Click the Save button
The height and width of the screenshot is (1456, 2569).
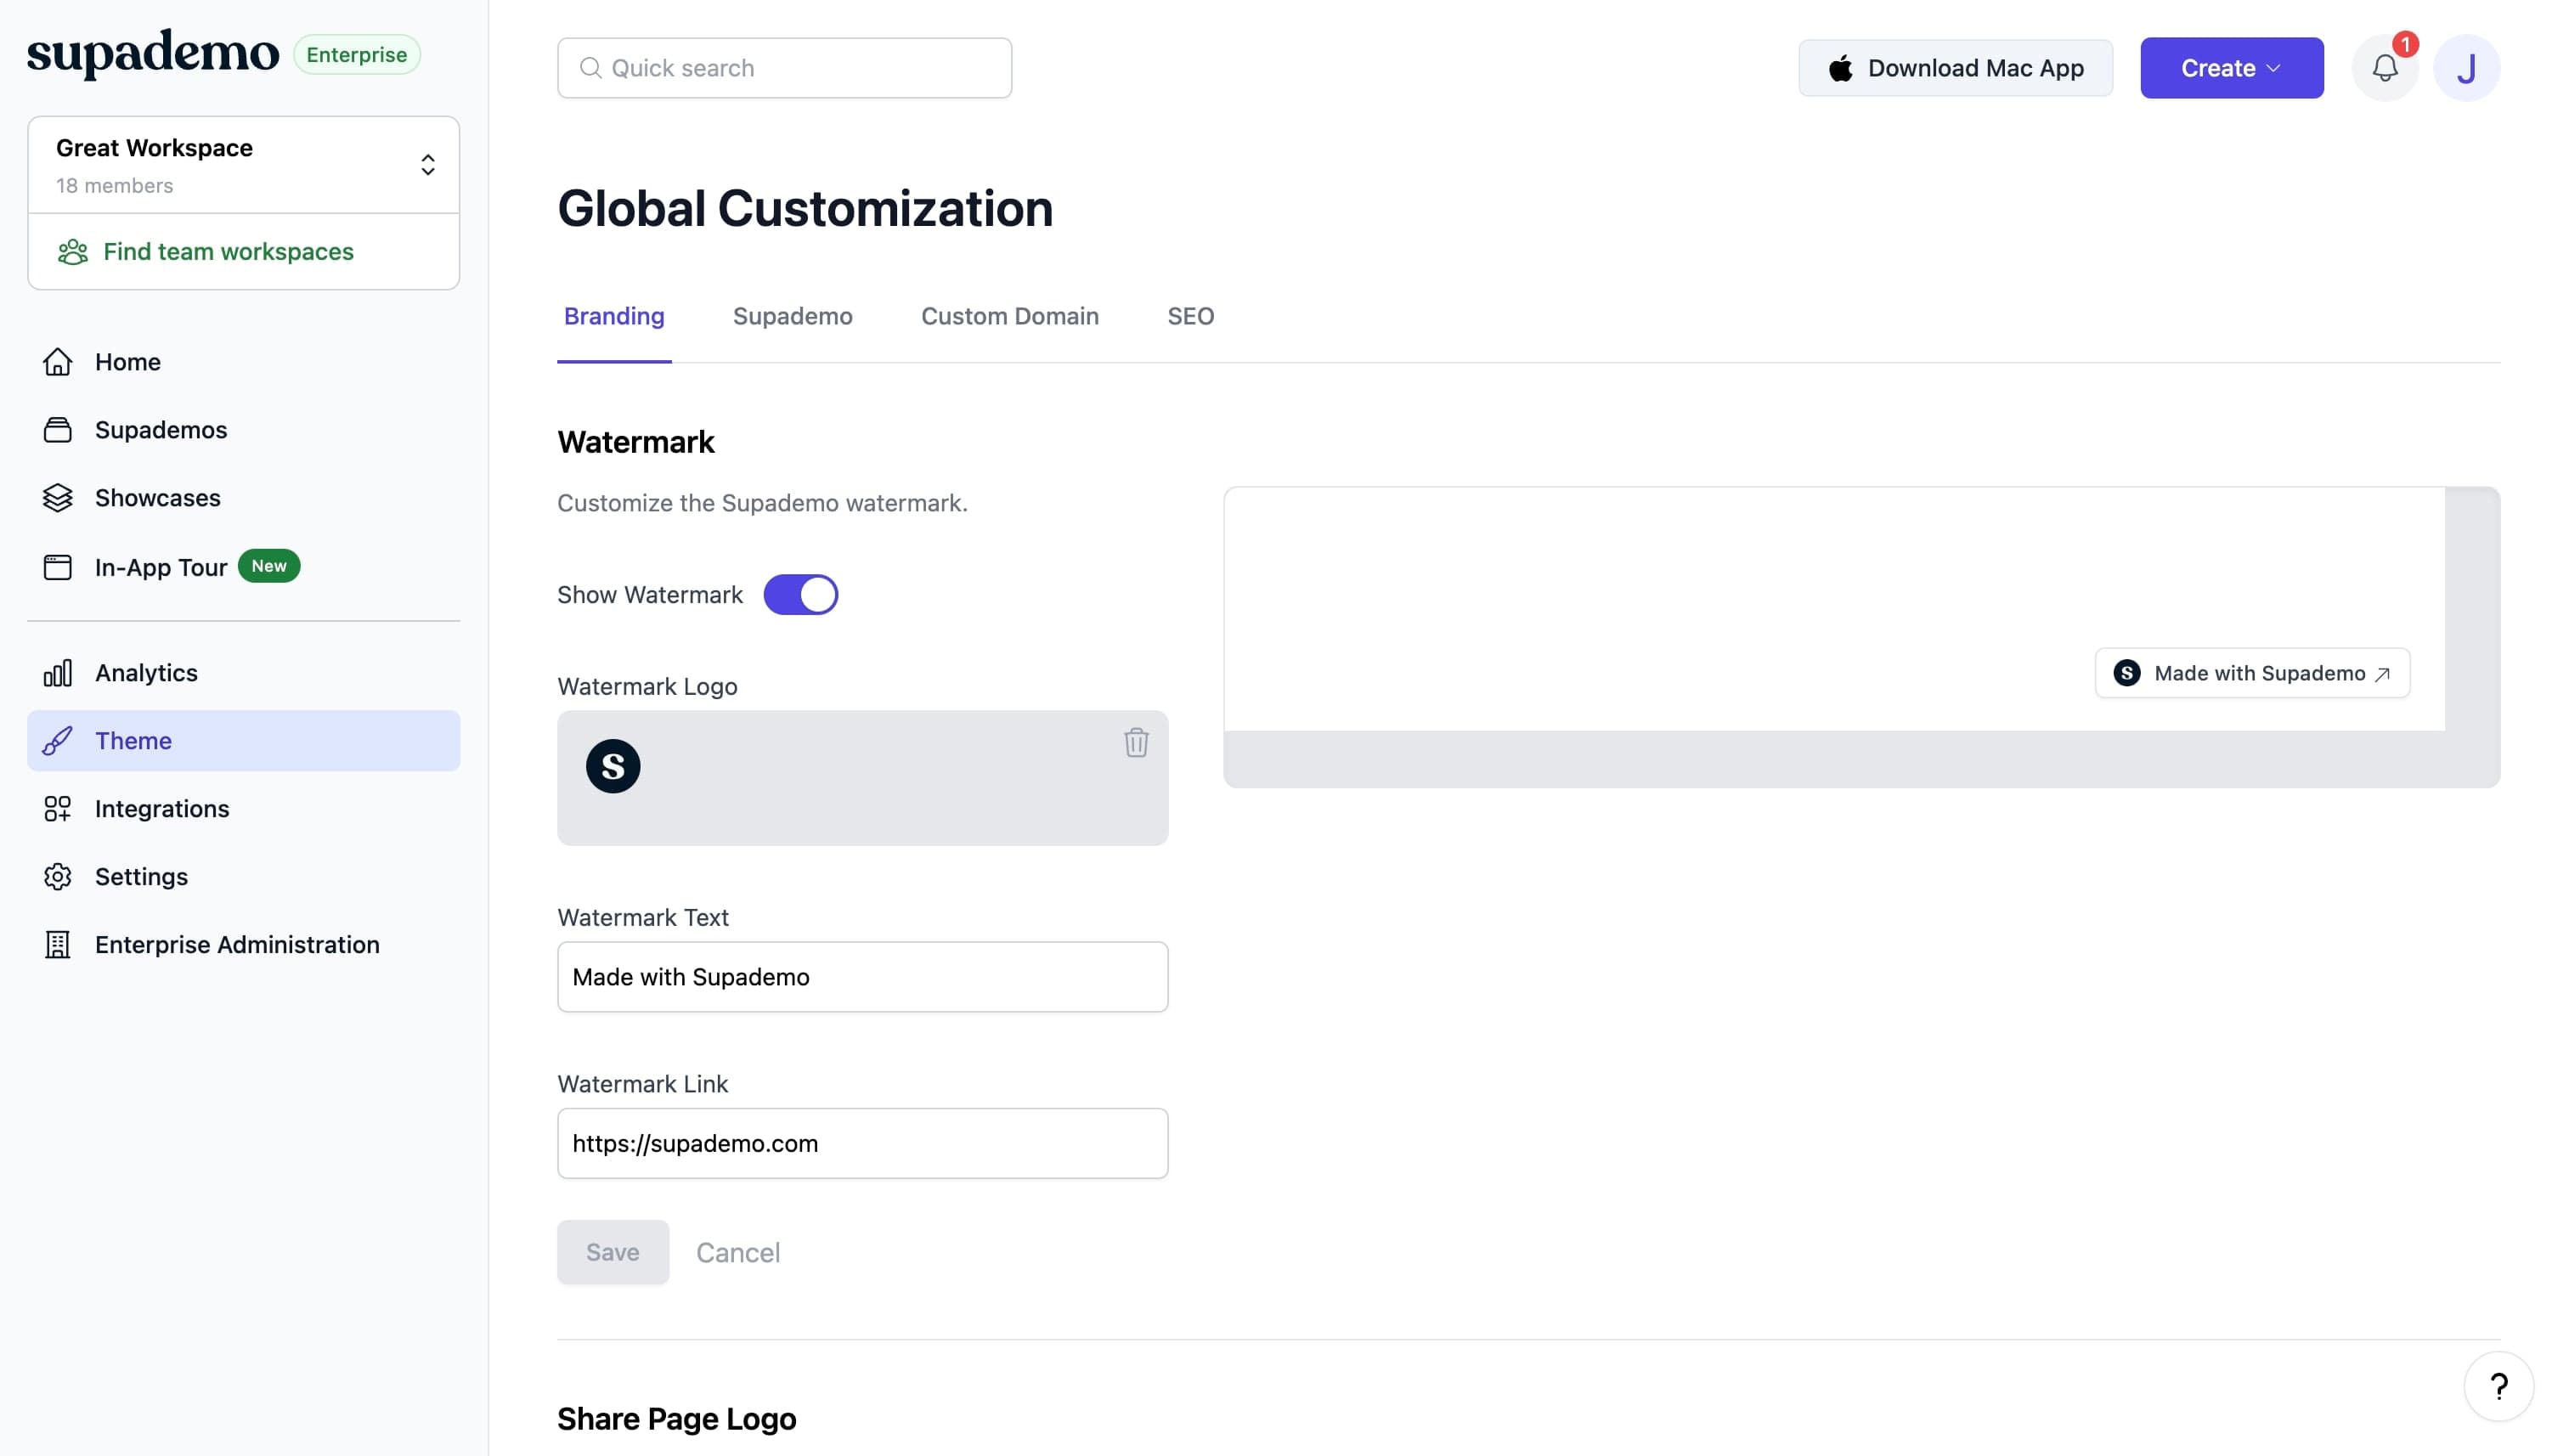[612, 1252]
